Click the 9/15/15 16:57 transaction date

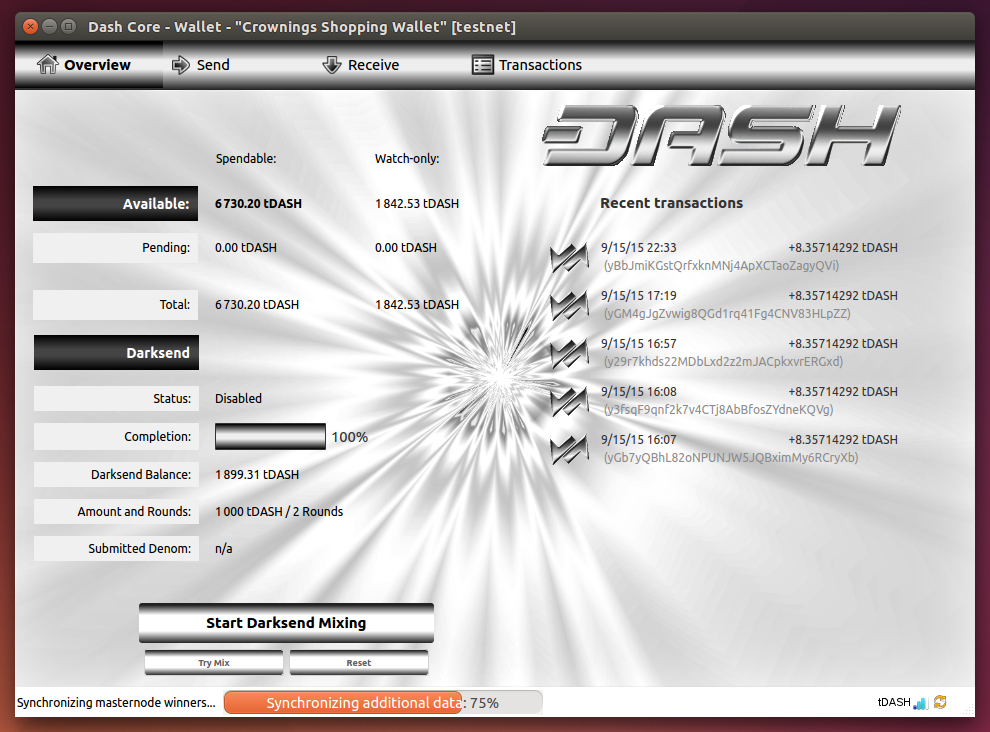tap(638, 344)
